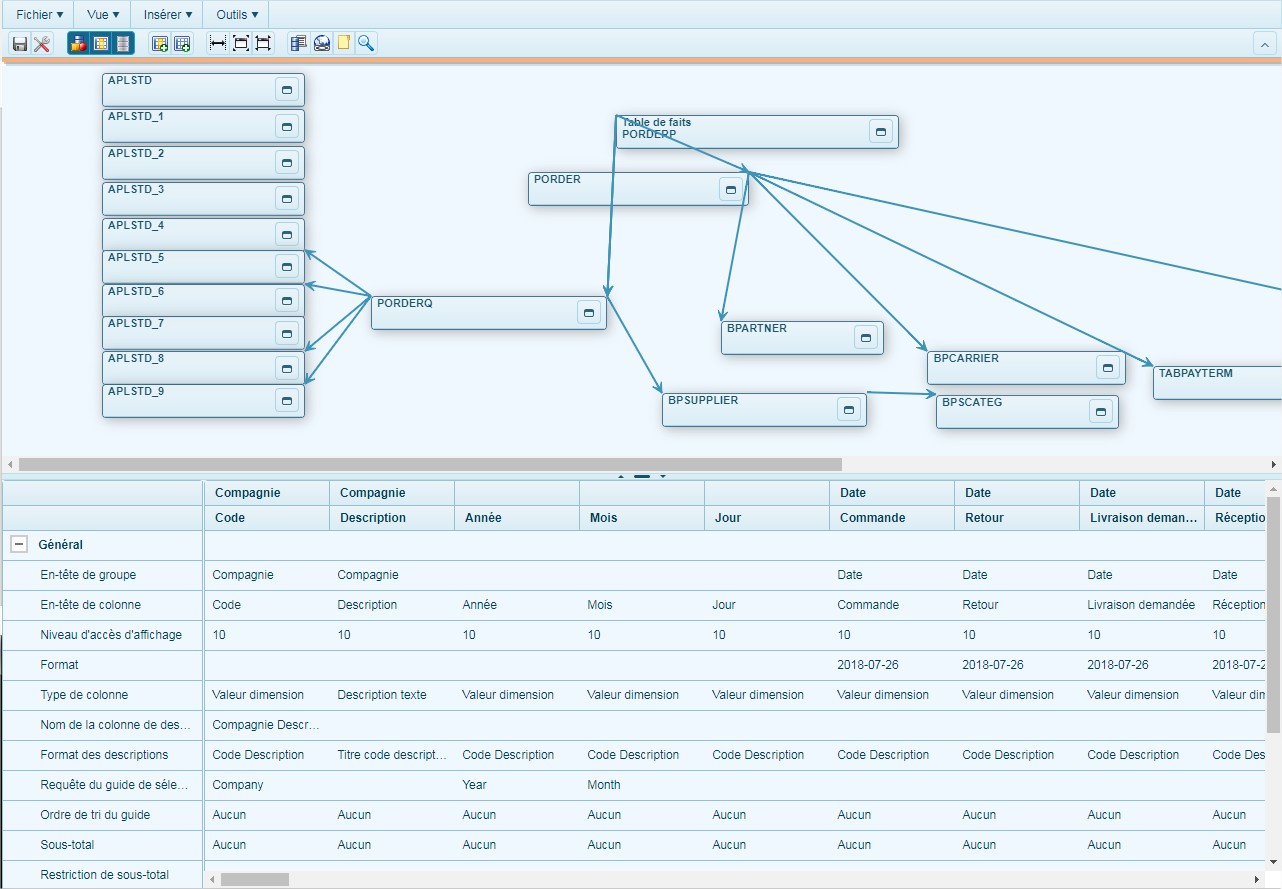Click the window icon on the BPARTNER table
Screen dimensions: 1282x889
pos(866,338)
